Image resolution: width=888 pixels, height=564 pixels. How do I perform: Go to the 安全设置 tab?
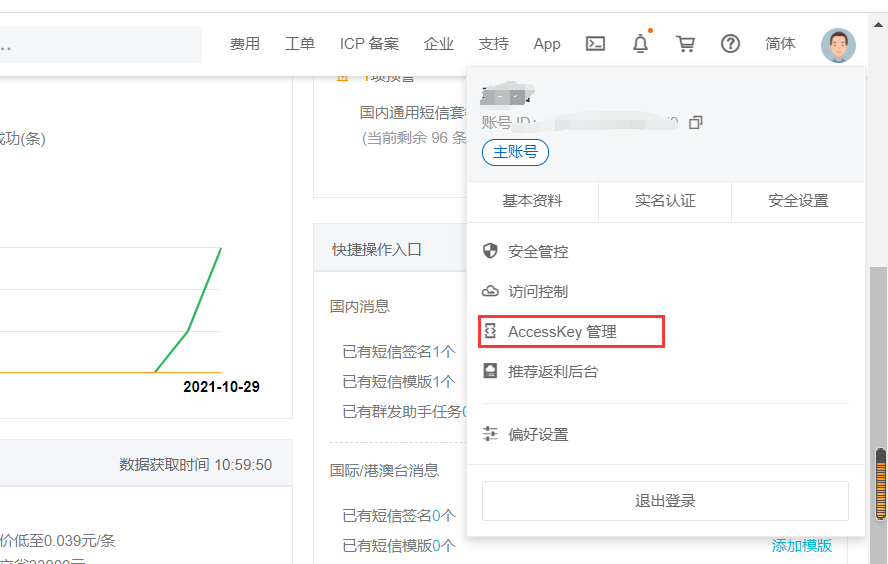click(x=798, y=201)
